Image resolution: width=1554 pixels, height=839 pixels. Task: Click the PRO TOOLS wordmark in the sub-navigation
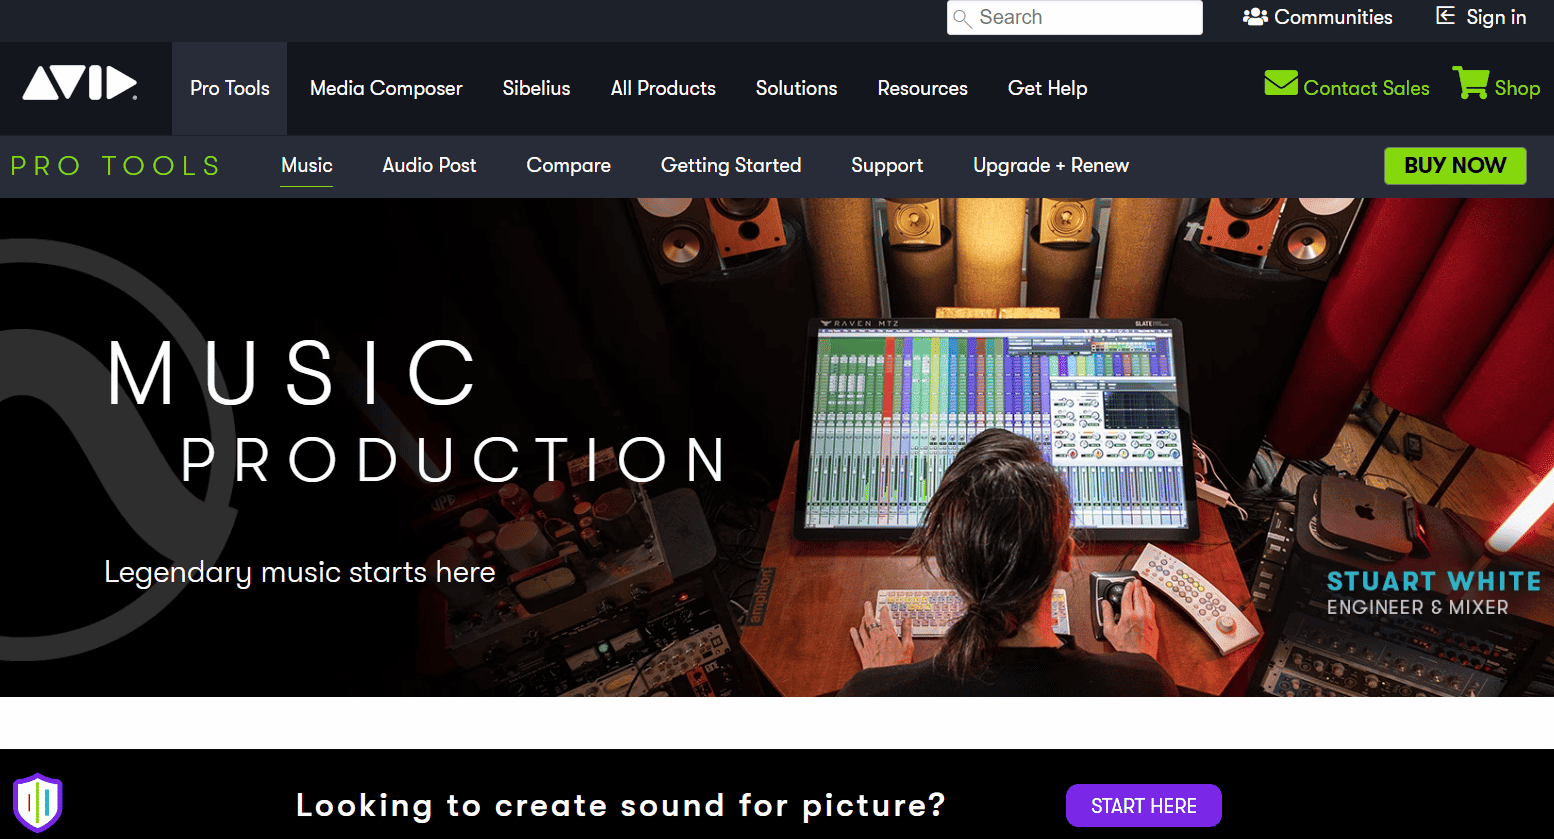pyautogui.click(x=114, y=166)
